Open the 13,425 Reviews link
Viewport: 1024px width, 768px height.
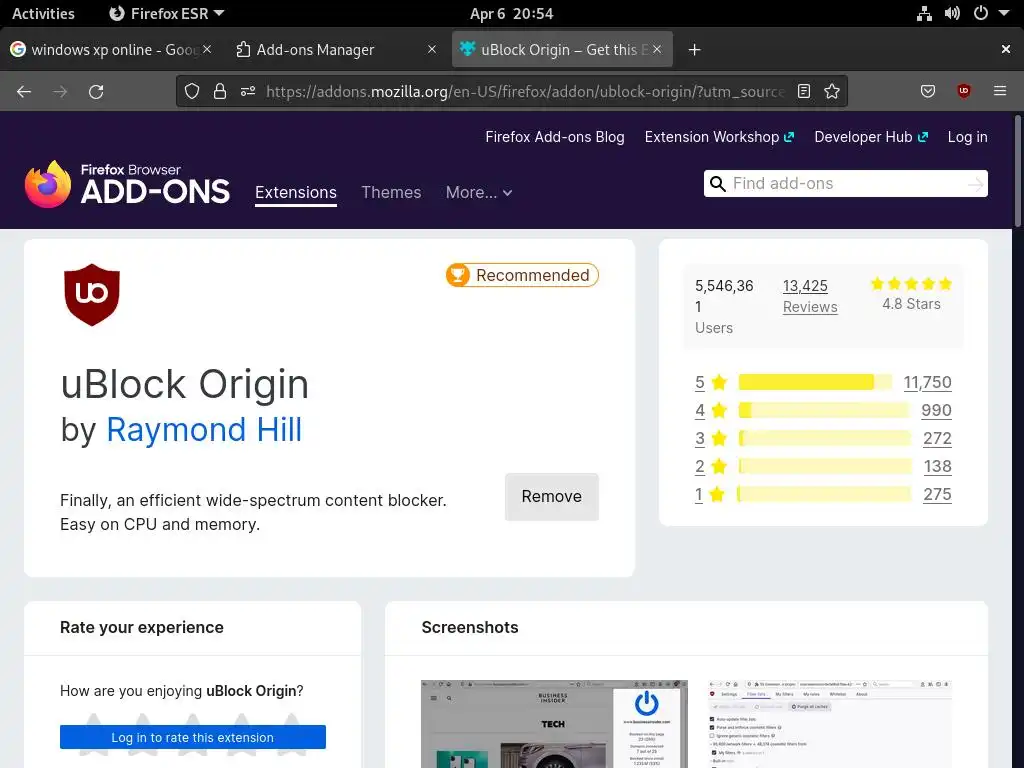tap(810, 296)
